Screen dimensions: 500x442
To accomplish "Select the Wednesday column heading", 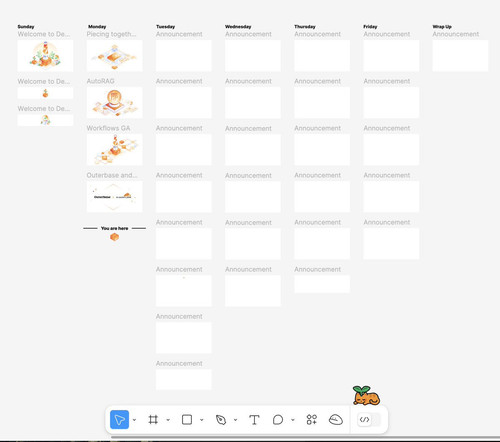I will tap(238, 27).
